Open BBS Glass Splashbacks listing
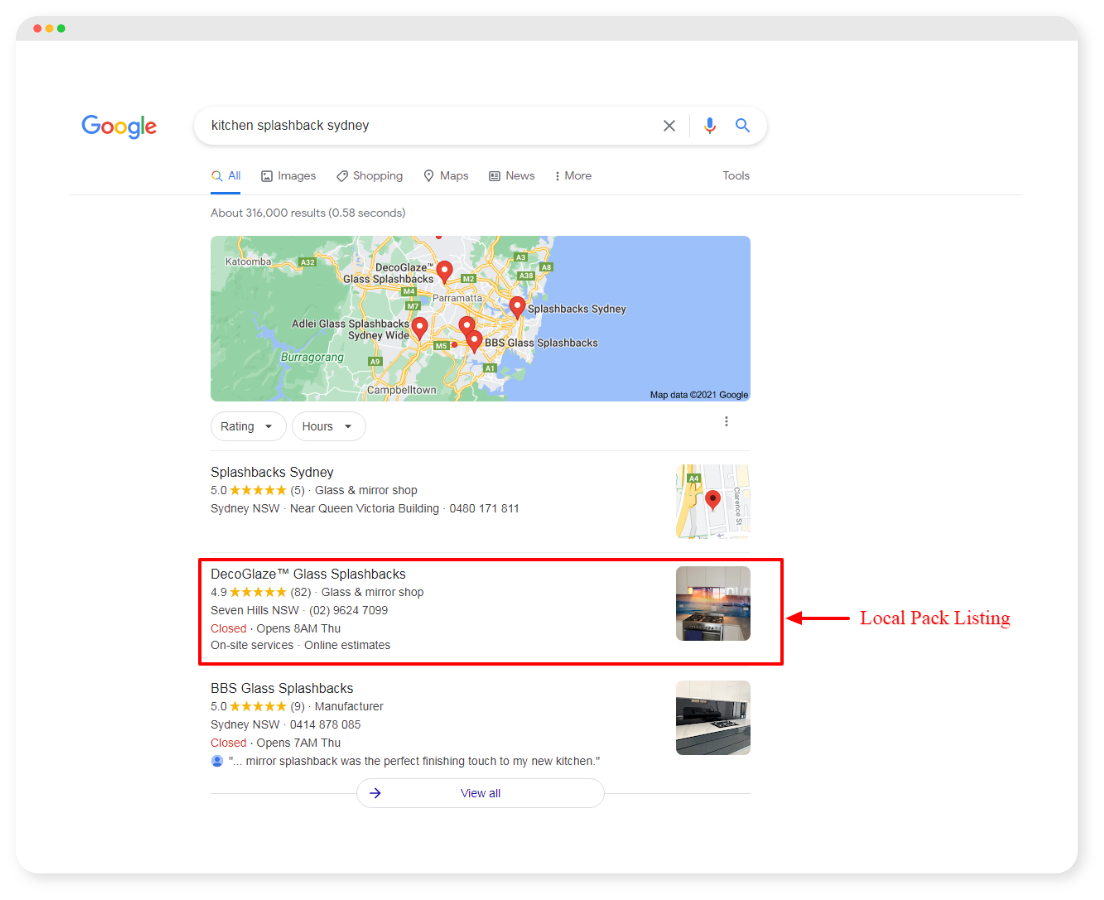The image size is (1104, 900). point(282,688)
